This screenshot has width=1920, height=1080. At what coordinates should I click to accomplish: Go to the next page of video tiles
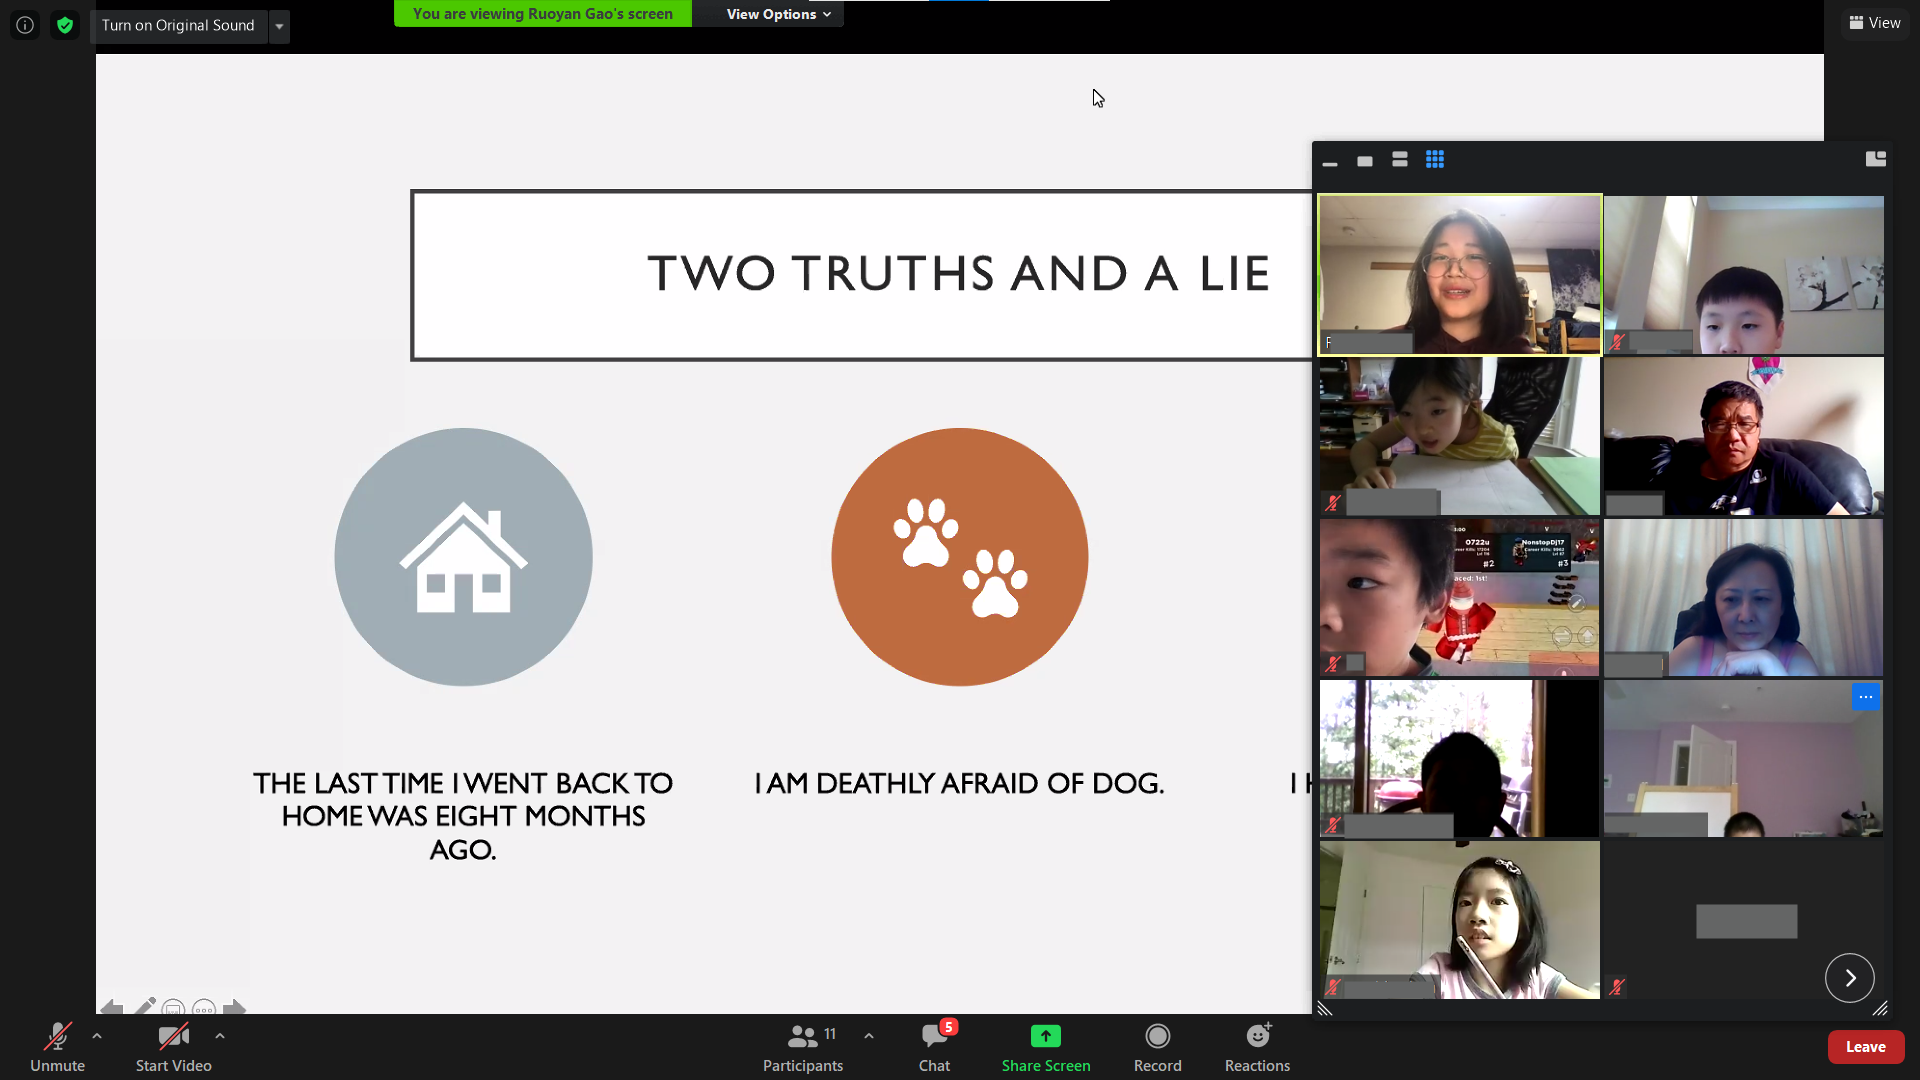(1849, 978)
